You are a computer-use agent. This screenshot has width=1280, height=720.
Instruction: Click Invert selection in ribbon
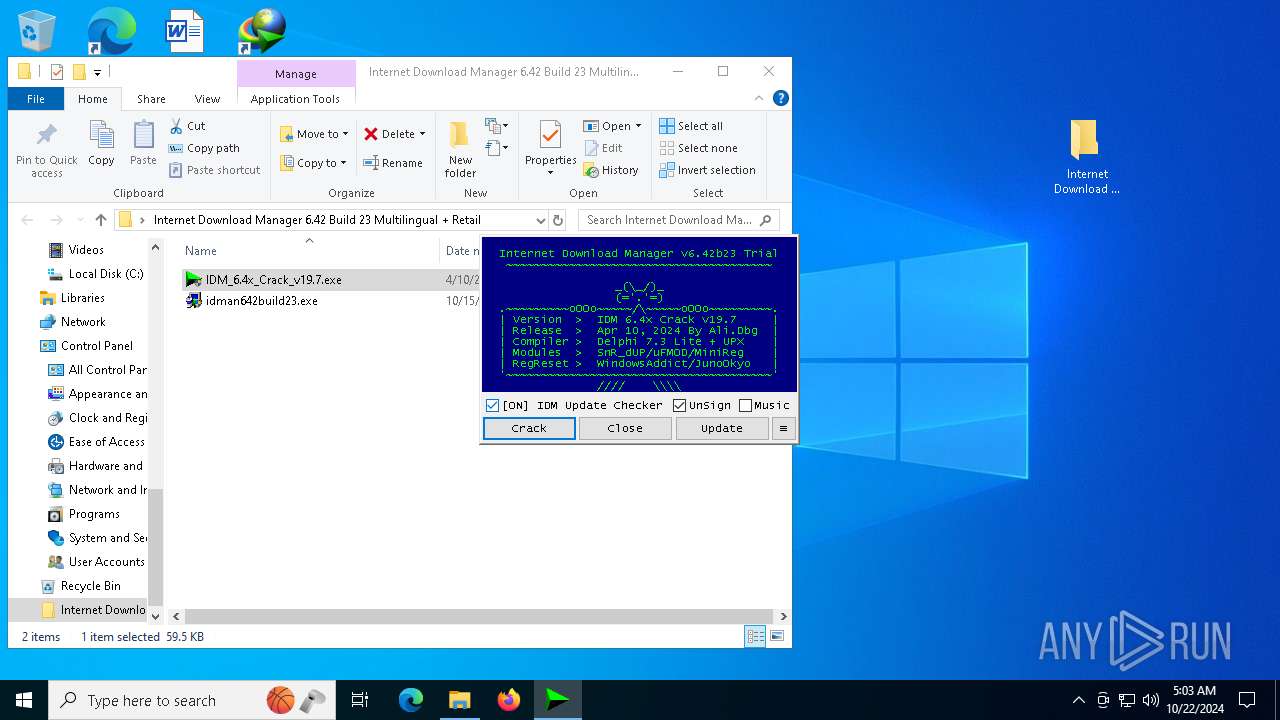click(707, 170)
